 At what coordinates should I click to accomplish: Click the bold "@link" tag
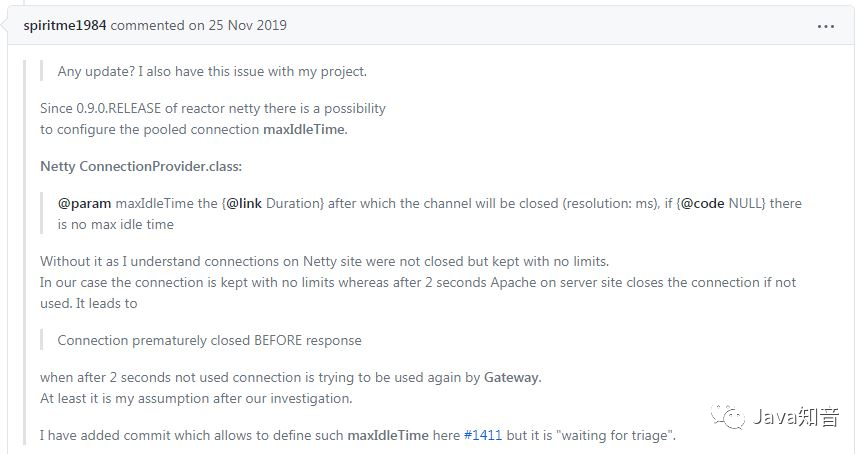244,203
